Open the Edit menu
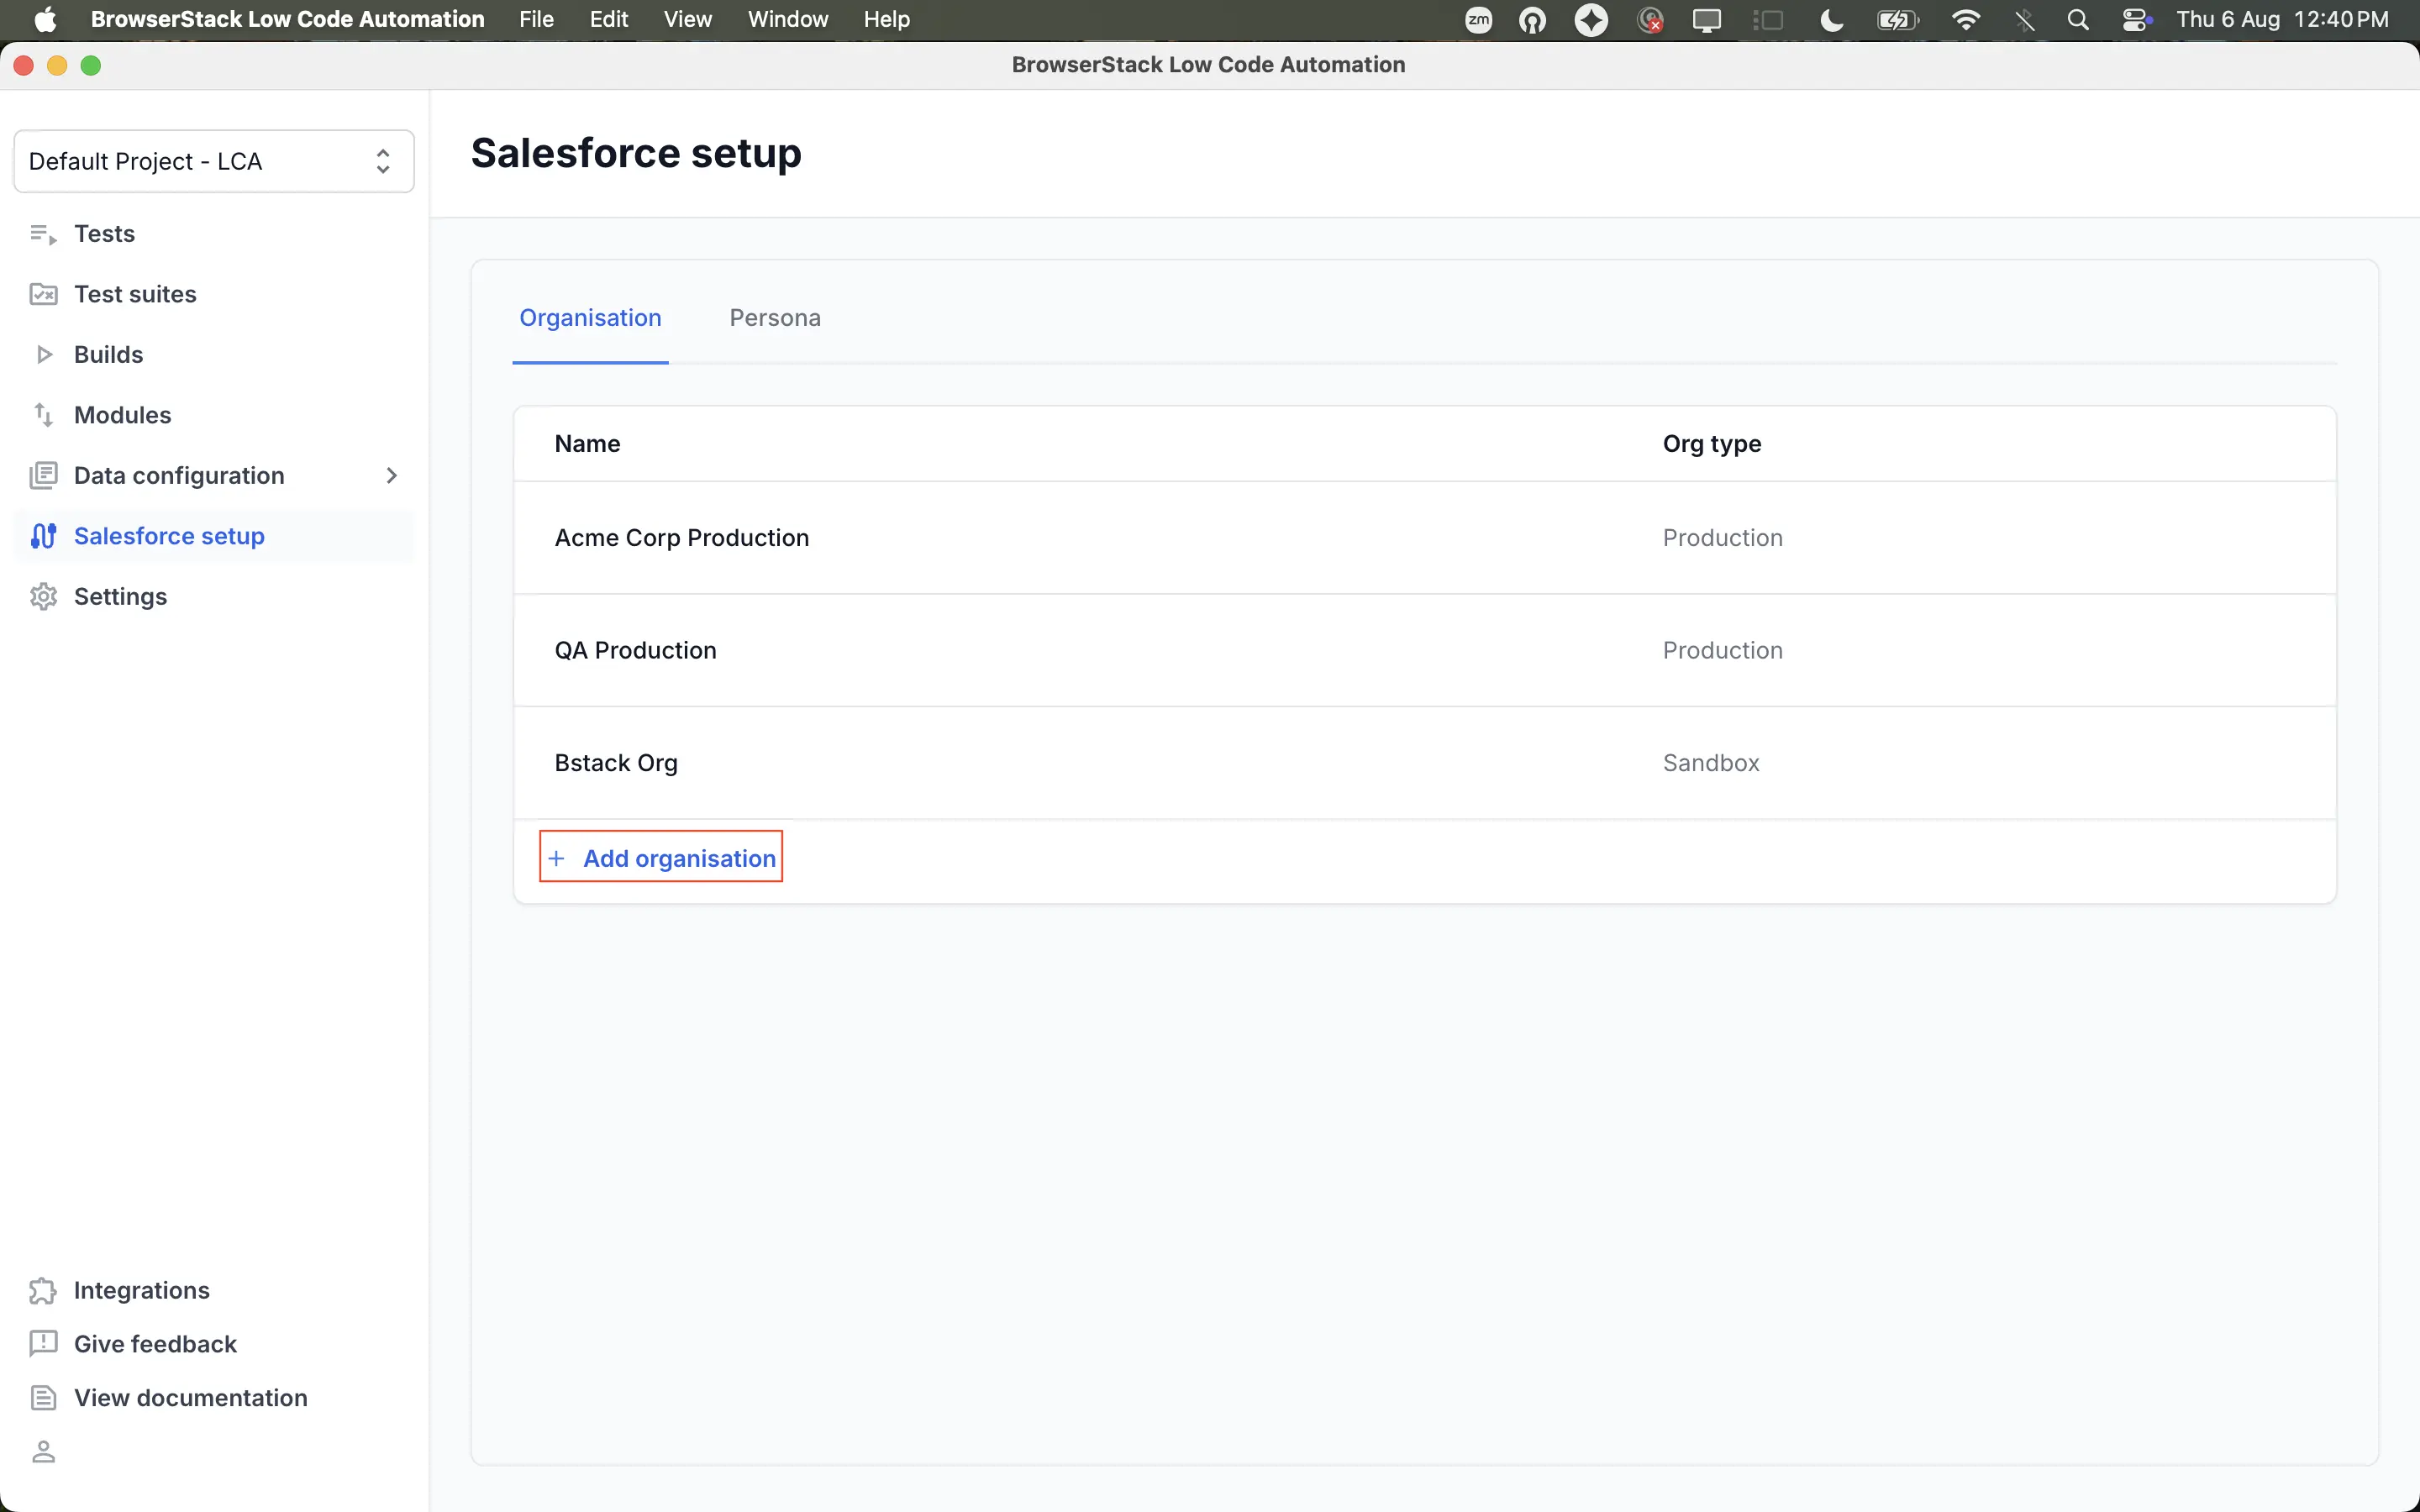 click(609, 20)
